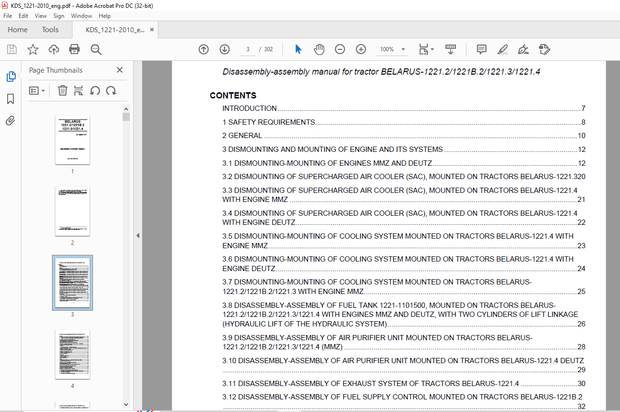Click the upload to cloud icon

pyautogui.click(x=54, y=49)
